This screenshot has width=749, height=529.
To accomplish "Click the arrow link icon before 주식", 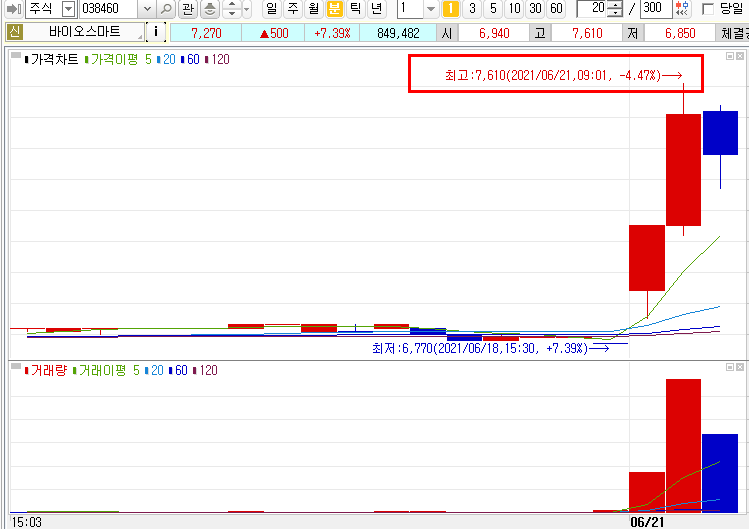I will [14, 9].
